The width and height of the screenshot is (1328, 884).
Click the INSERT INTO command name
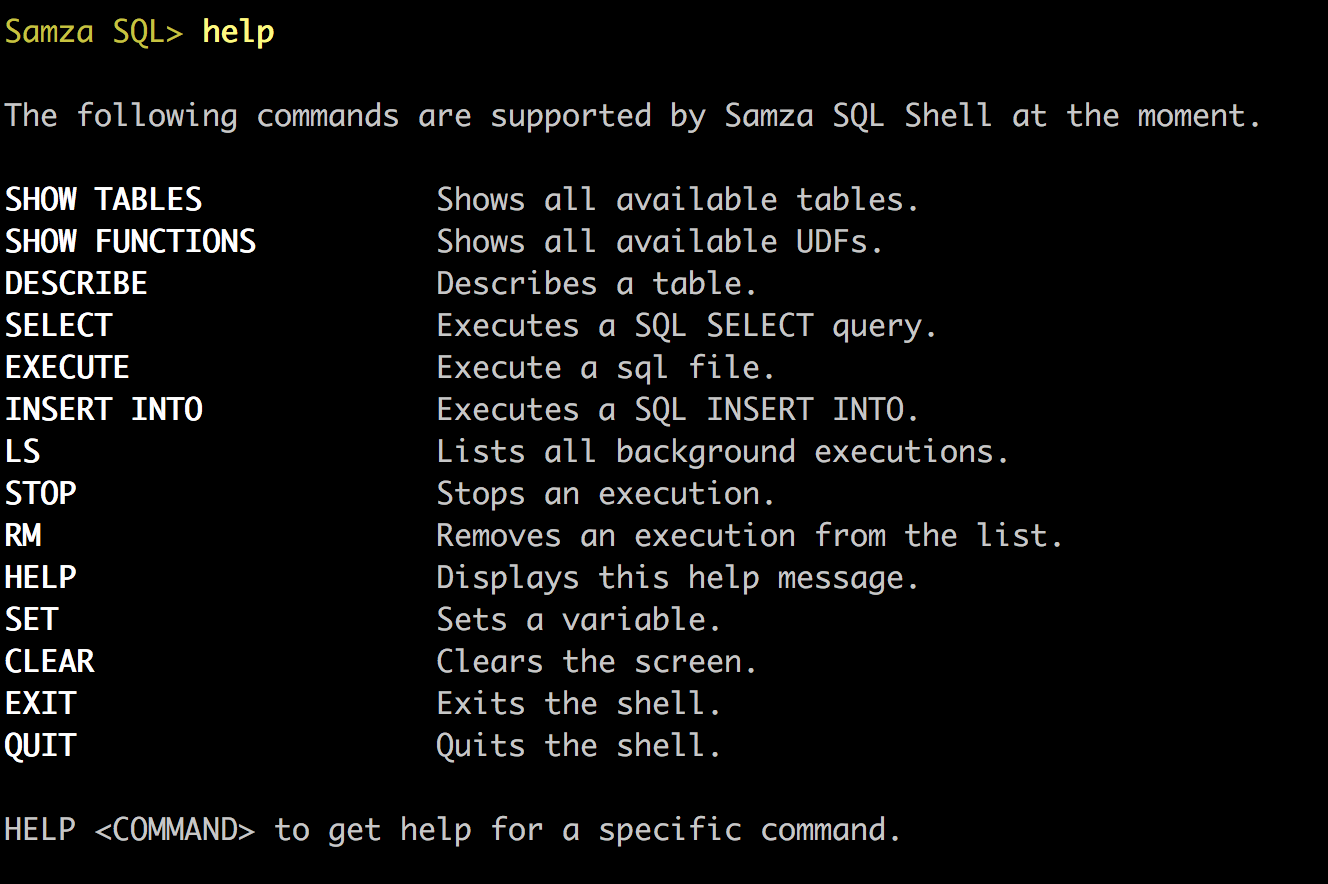103,410
